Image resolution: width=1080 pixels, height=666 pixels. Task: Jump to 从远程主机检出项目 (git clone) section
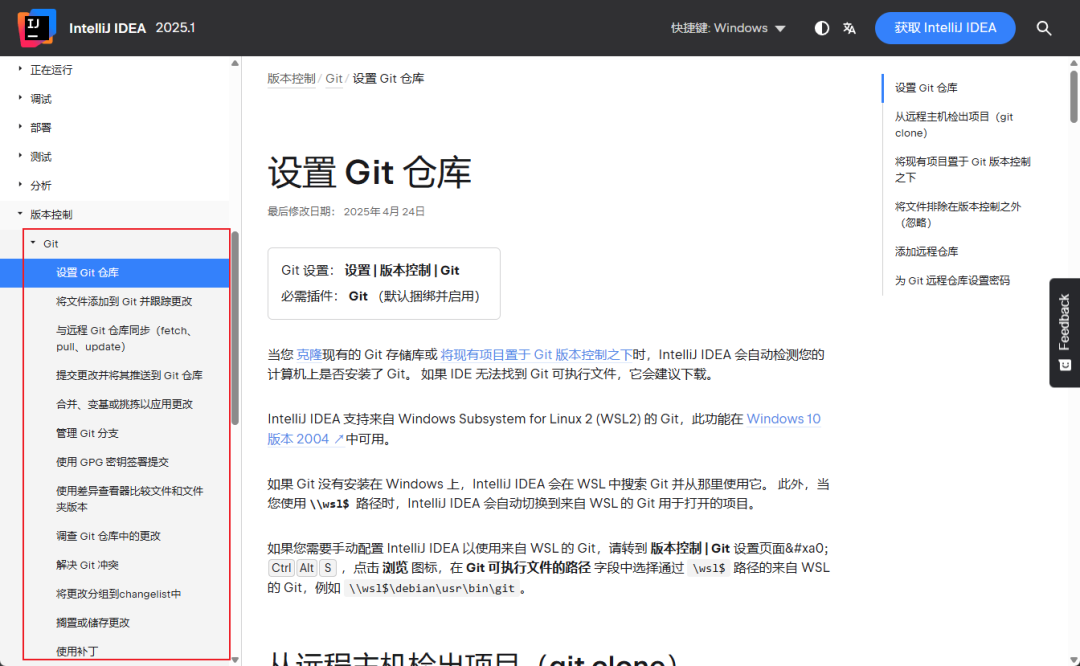[954, 125]
